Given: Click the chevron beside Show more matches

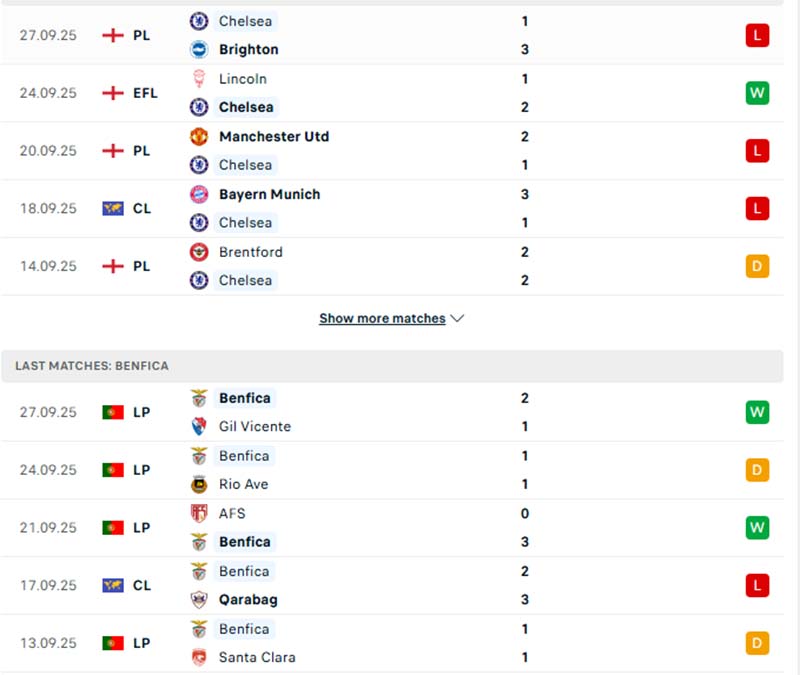Looking at the screenshot, I should tap(458, 318).
